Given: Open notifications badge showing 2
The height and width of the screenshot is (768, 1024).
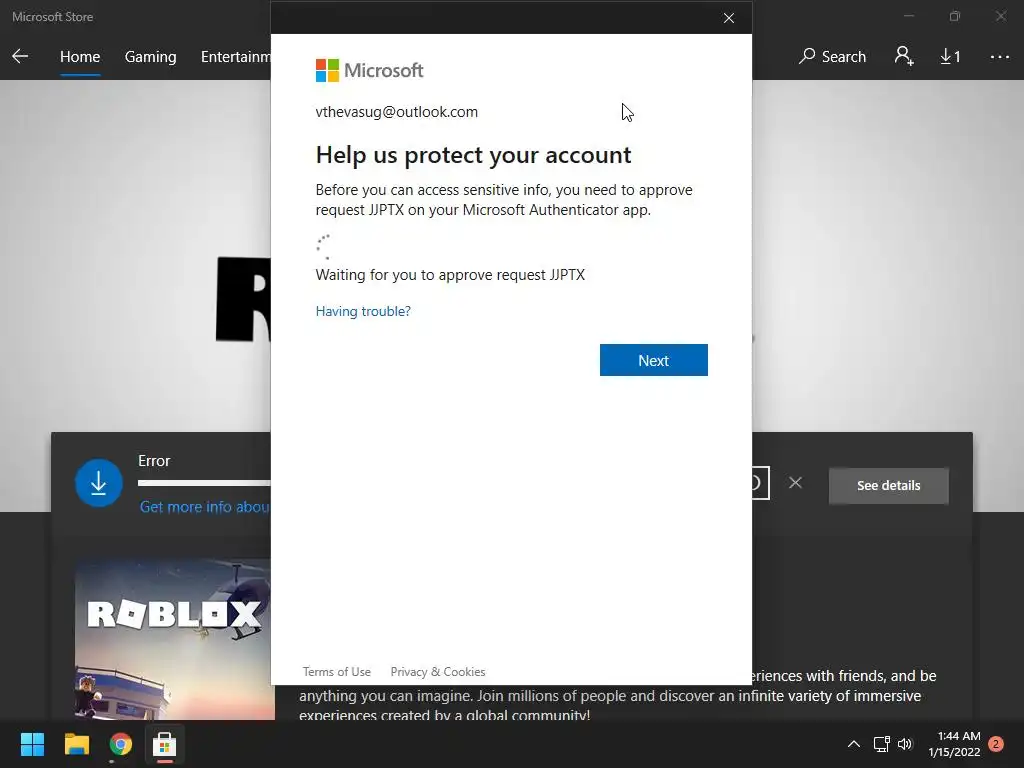Looking at the screenshot, I should click(996, 744).
